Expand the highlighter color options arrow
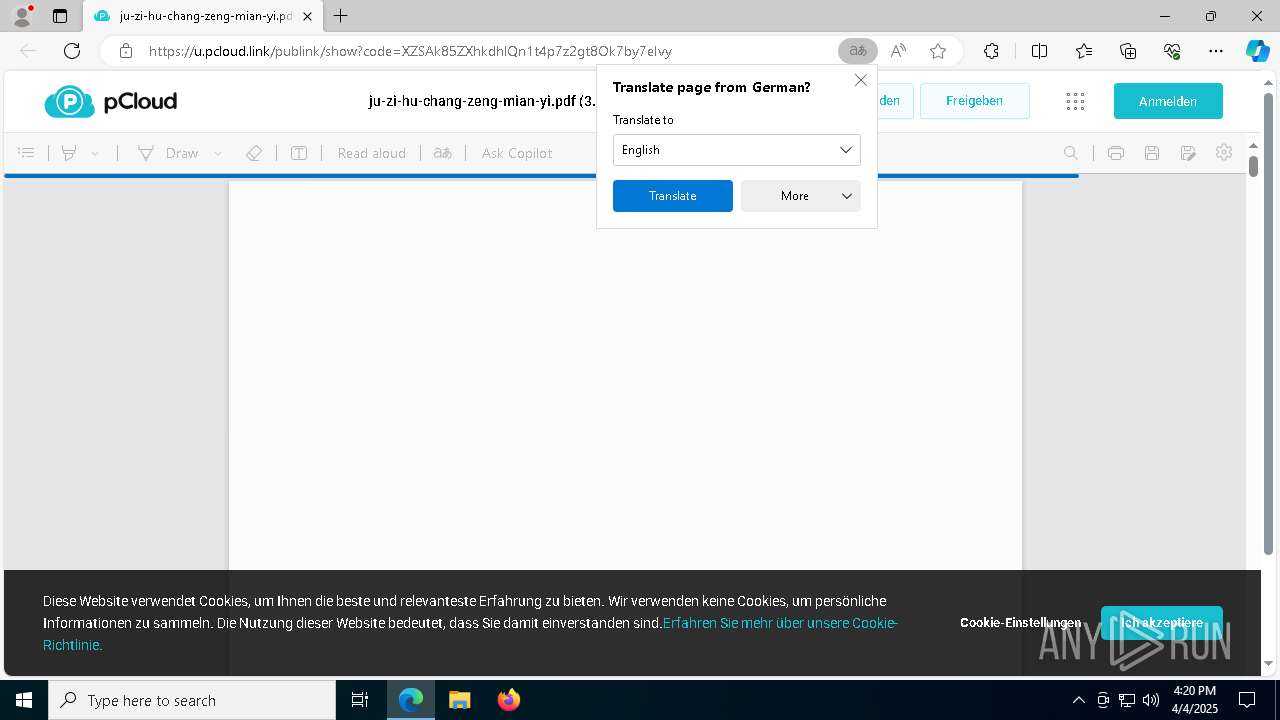Screen dimensions: 1280x720 coord(95,153)
